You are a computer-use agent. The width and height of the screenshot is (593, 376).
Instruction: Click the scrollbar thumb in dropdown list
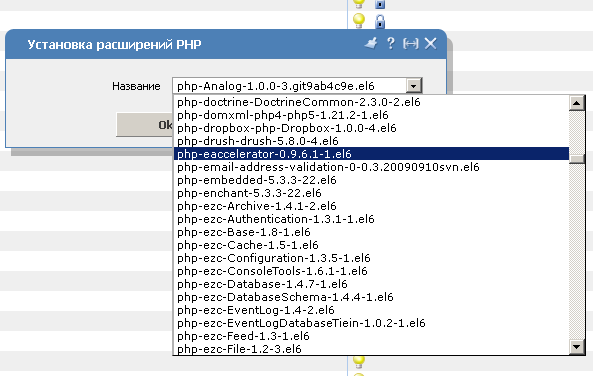coord(577,159)
